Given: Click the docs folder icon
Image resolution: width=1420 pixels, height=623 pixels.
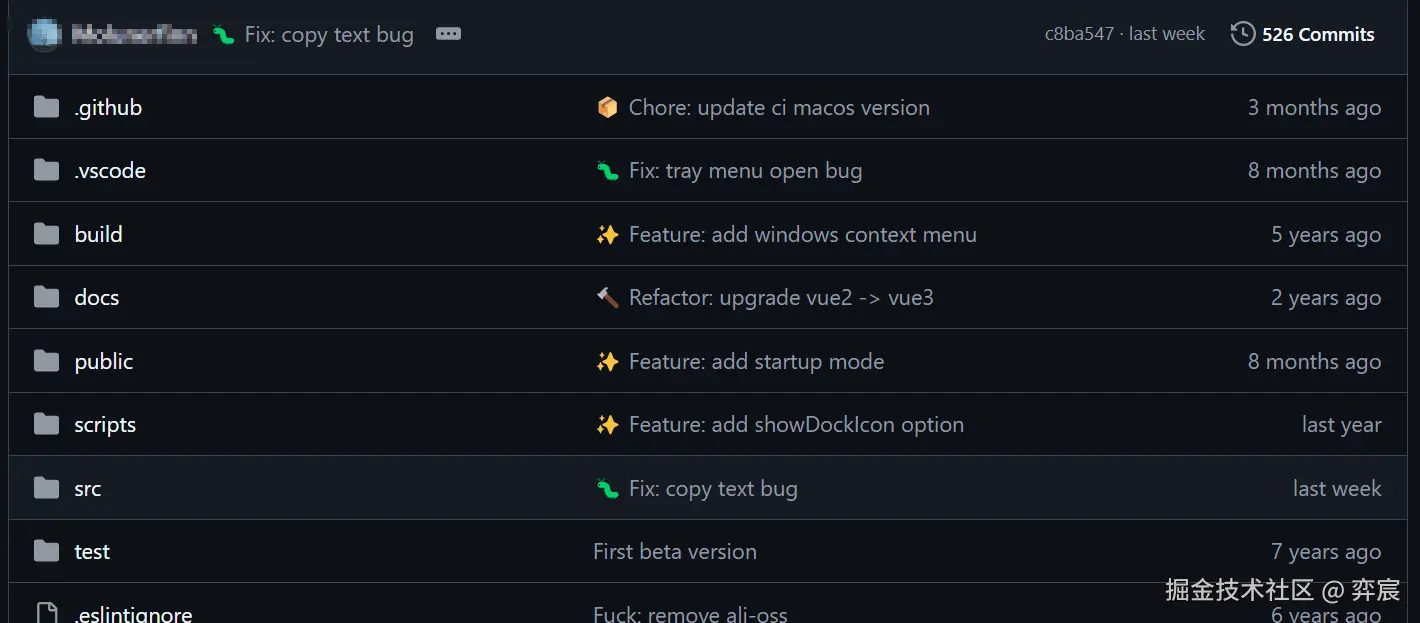Looking at the screenshot, I should [46, 298].
